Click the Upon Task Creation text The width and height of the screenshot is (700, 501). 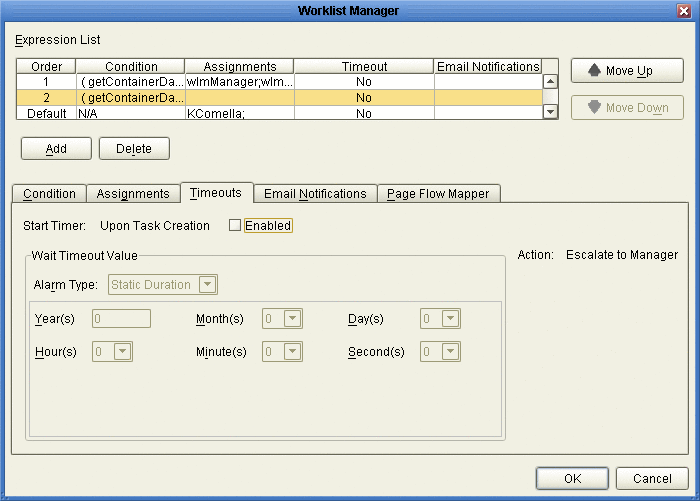[x=155, y=225]
